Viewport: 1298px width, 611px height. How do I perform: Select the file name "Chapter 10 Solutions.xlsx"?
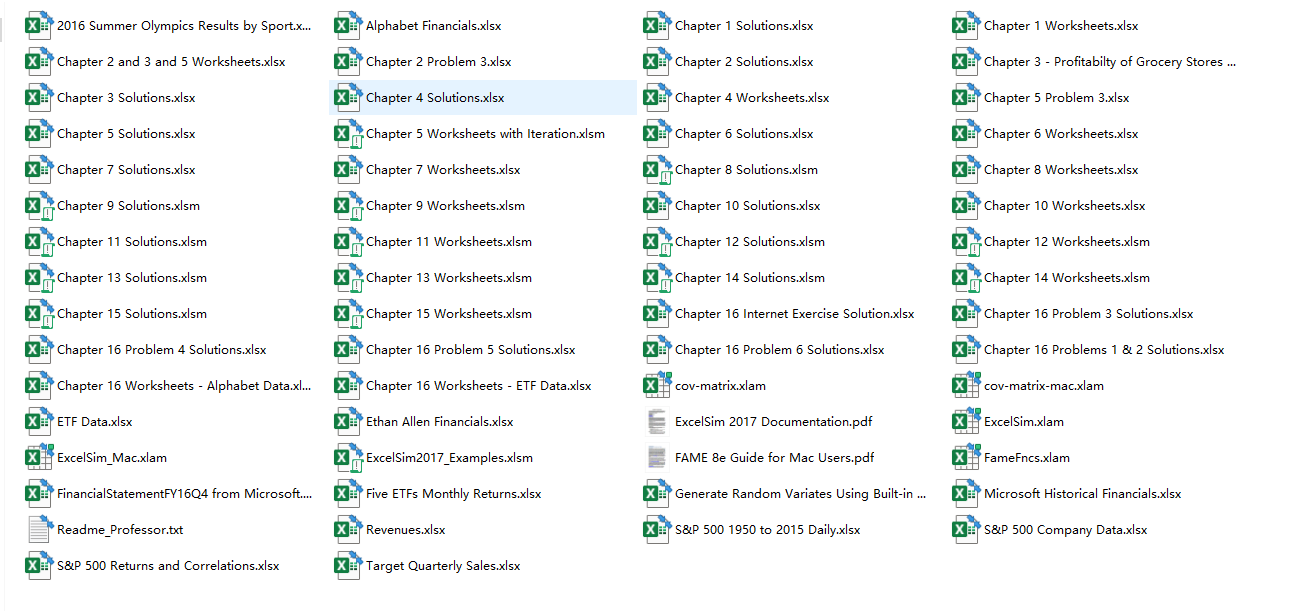[x=748, y=206]
